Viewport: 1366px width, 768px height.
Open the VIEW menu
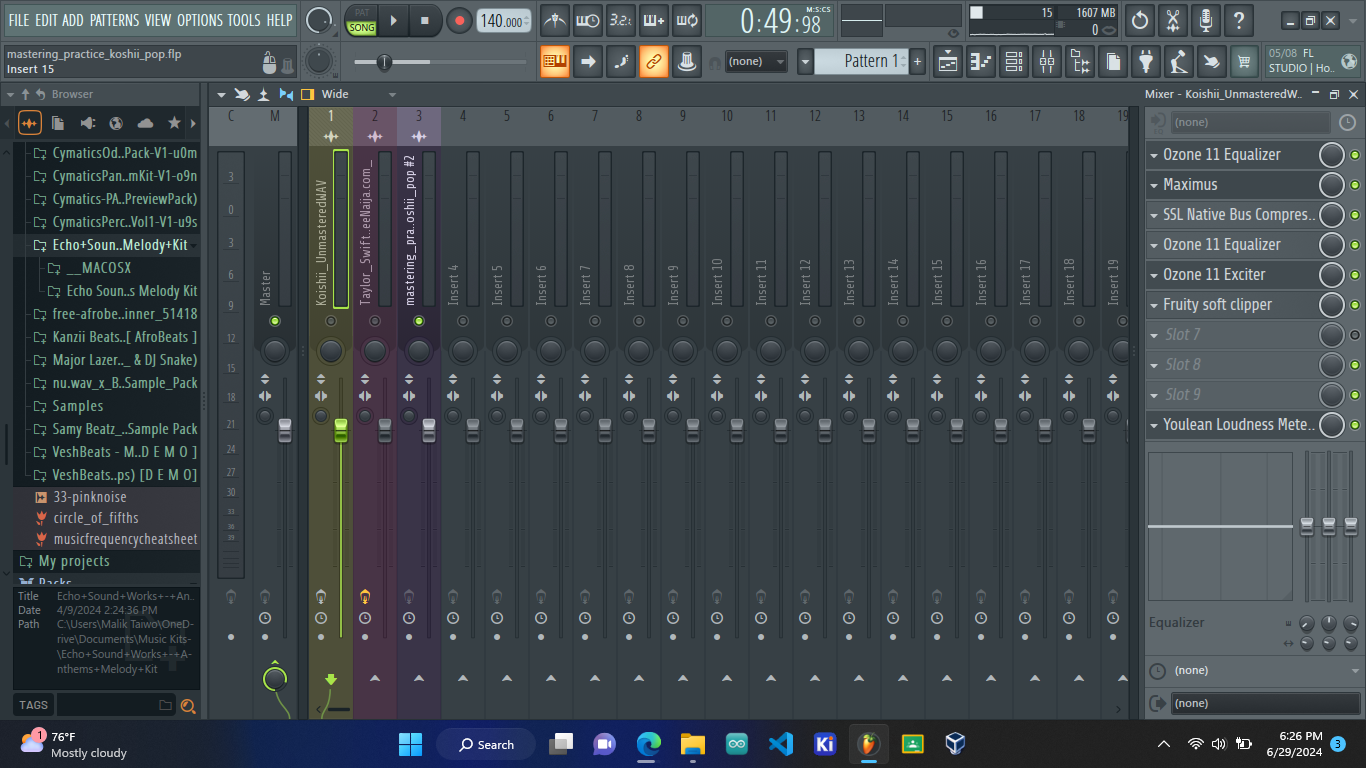click(158, 20)
